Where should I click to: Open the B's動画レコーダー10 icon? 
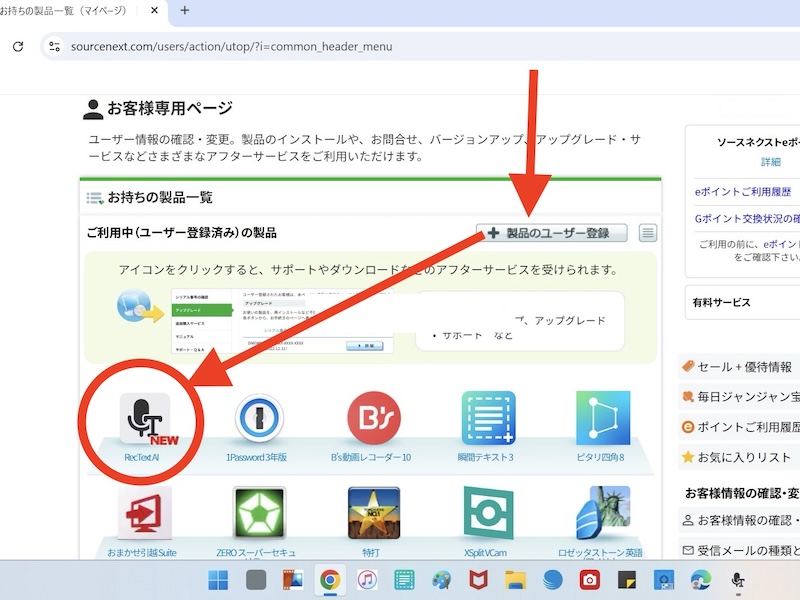372,418
